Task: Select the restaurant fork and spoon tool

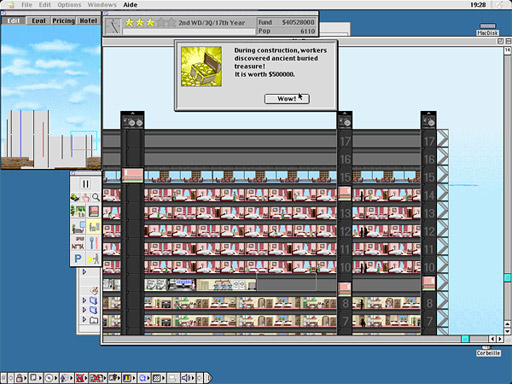Action: (x=94, y=243)
